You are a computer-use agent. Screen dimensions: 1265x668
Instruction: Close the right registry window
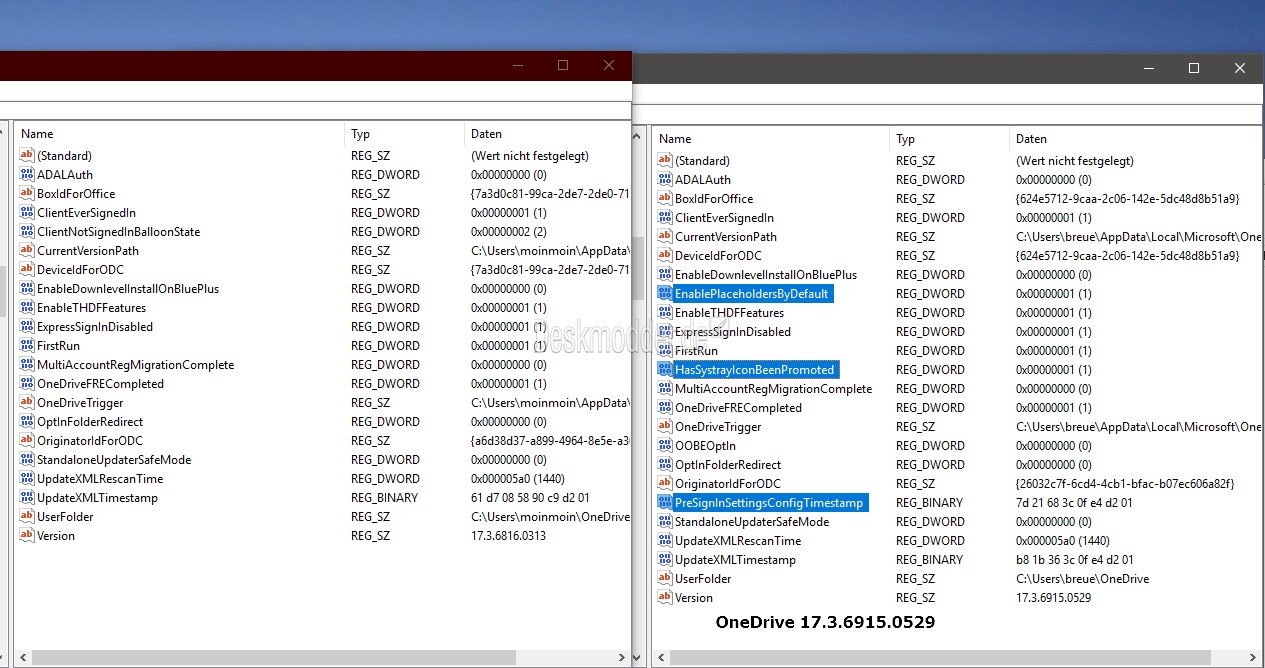(x=1240, y=68)
